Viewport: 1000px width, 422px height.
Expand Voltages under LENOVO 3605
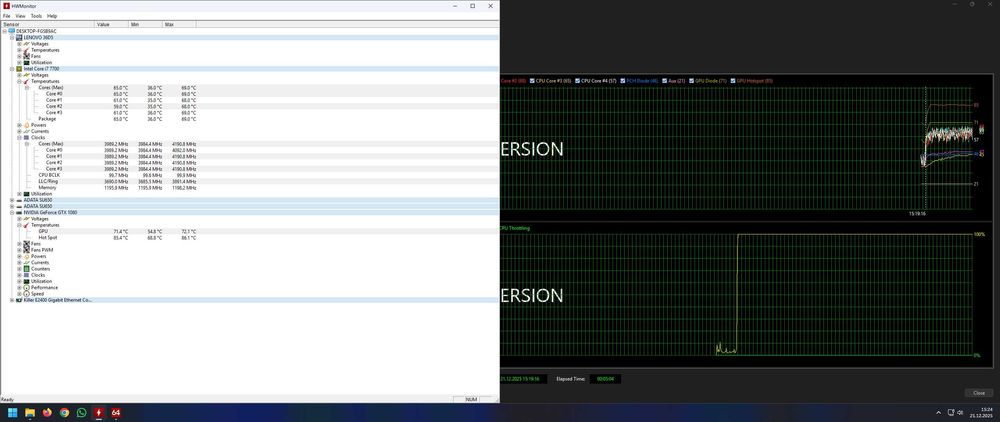coord(19,44)
